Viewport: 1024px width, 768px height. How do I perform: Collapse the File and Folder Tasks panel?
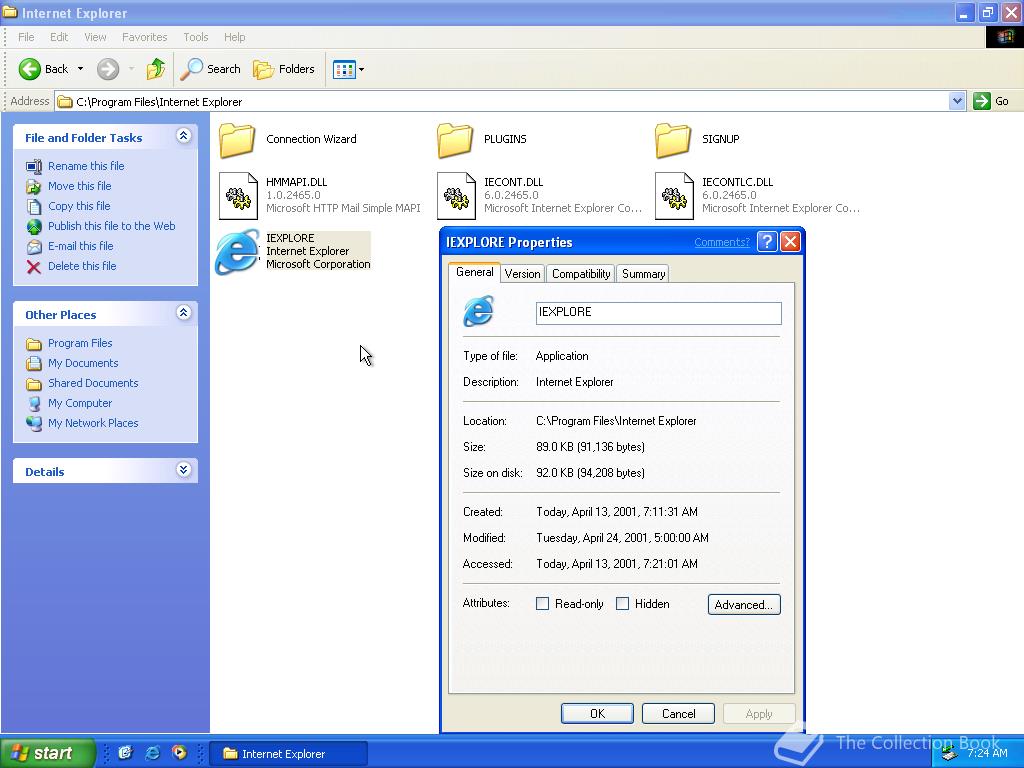184,136
